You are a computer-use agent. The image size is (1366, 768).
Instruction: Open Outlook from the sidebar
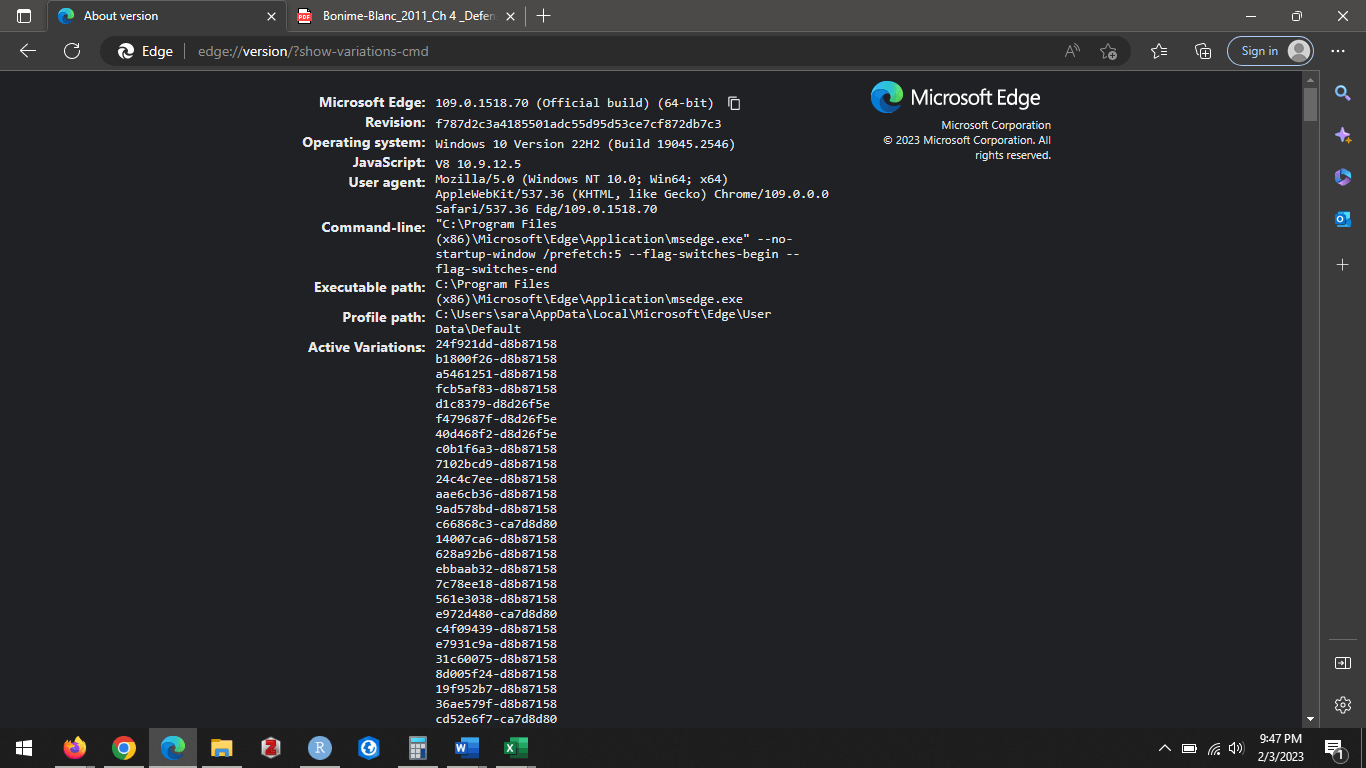[1343, 218]
